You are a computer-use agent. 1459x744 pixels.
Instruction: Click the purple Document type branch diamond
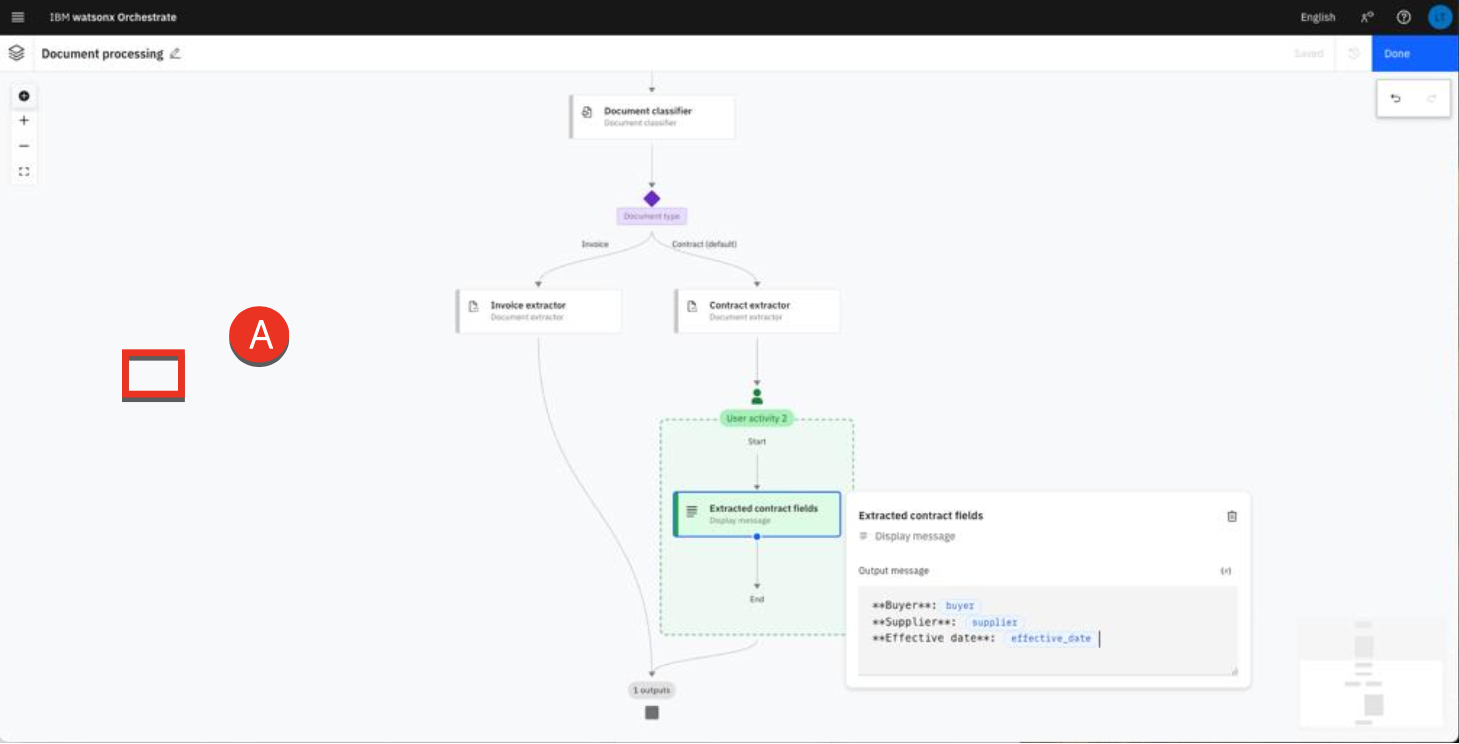[x=651, y=199]
